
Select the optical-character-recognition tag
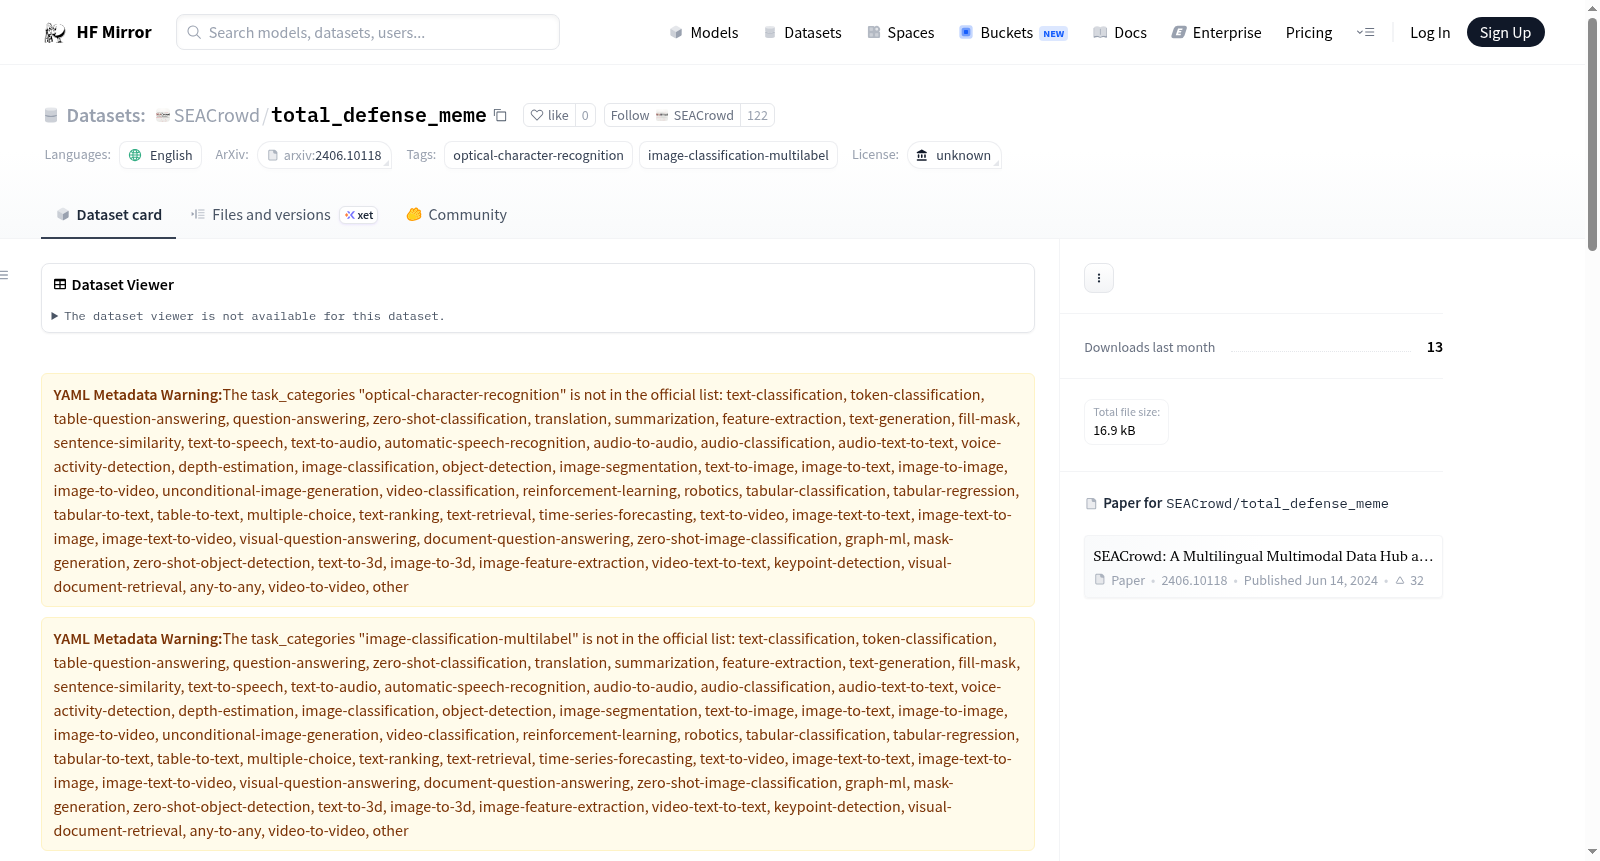pyautogui.click(x=538, y=155)
